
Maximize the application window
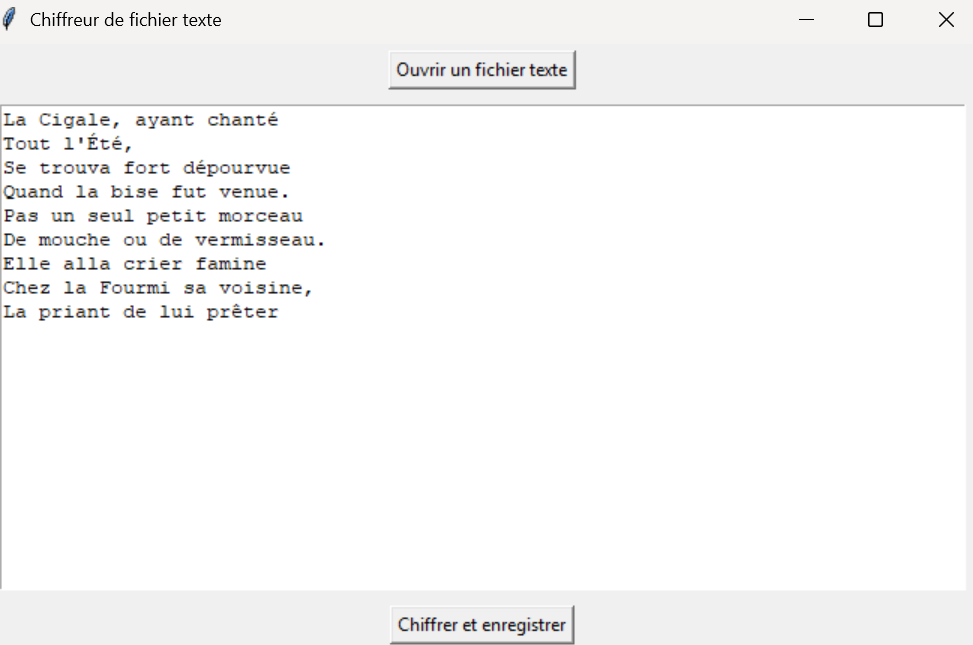875,20
